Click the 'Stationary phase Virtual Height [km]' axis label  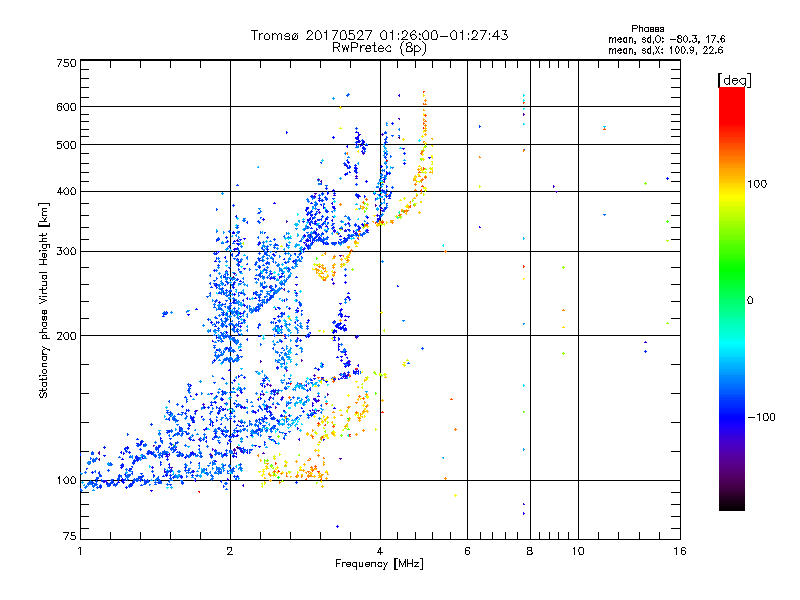(44, 301)
